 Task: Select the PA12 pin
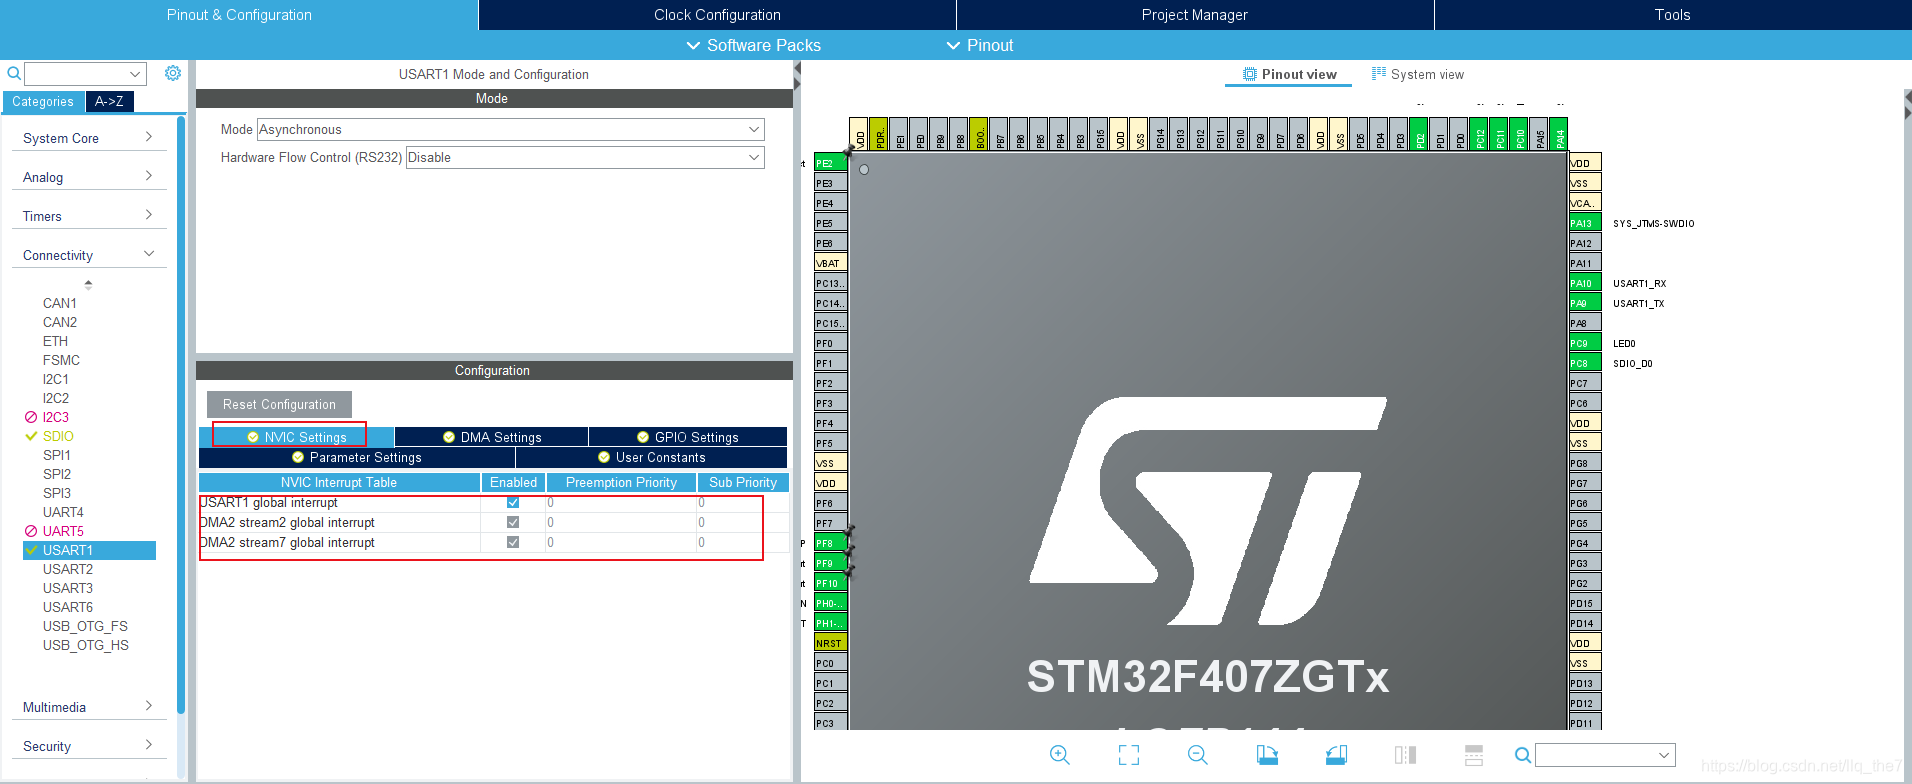coord(1585,243)
